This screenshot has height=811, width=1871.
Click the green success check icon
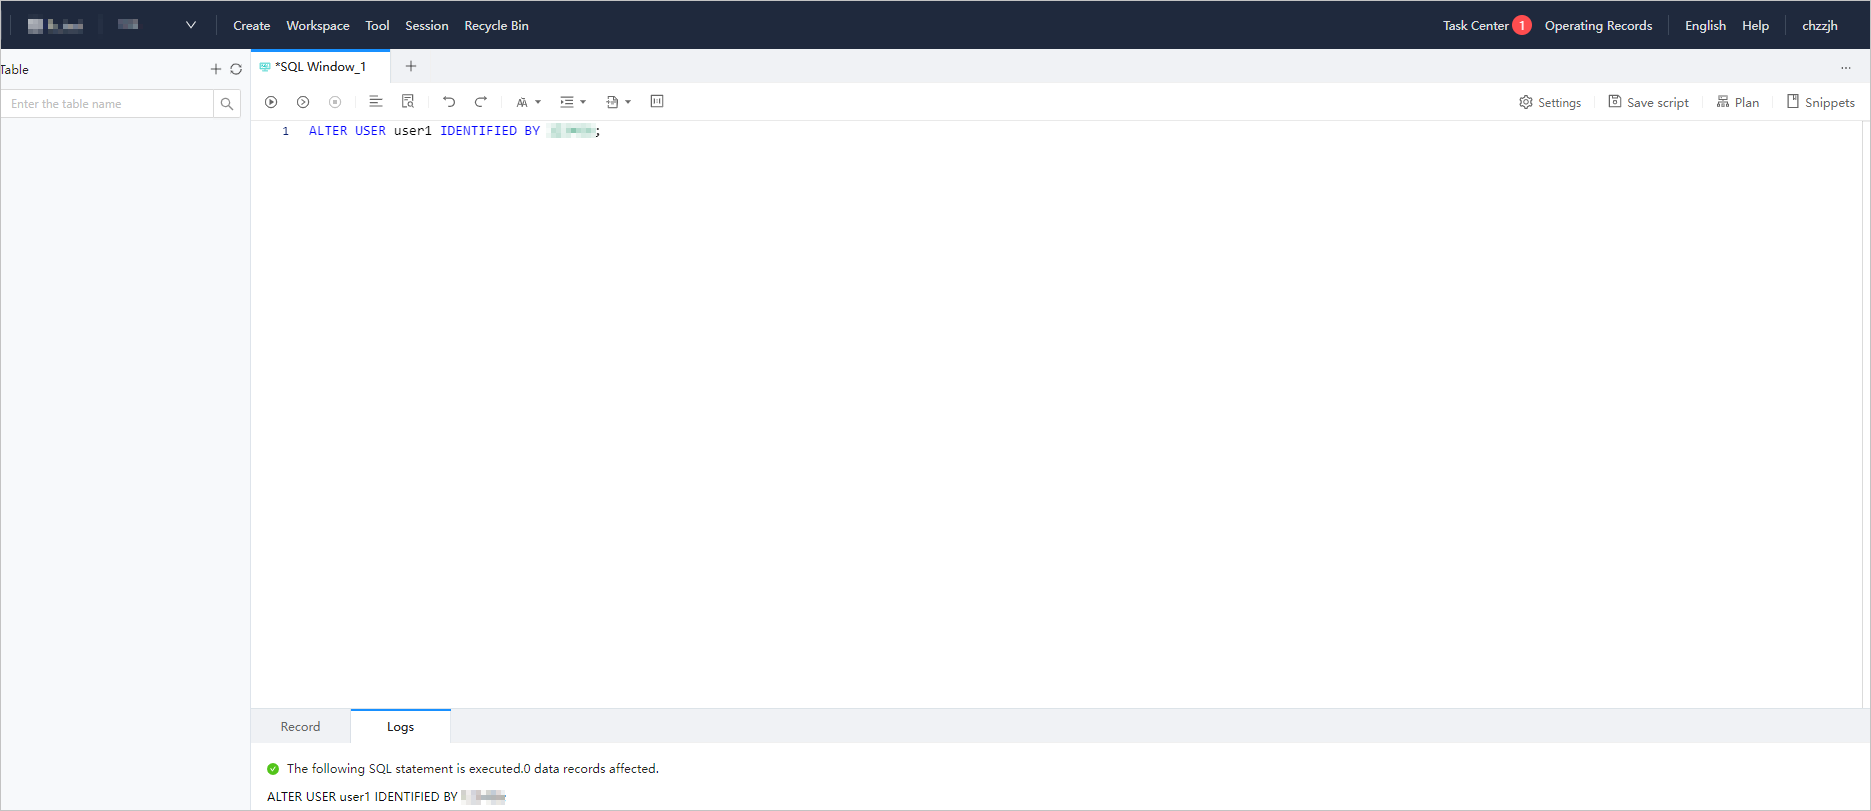pyautogui.click(x=273, y=769)
